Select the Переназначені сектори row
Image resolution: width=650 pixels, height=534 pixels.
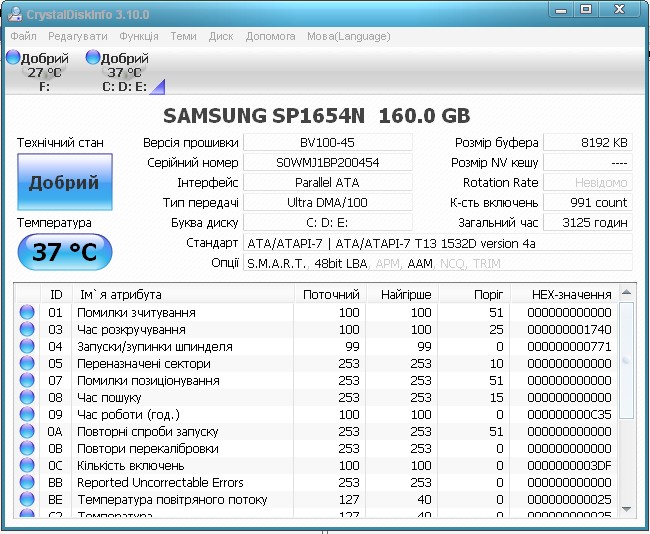317,363
